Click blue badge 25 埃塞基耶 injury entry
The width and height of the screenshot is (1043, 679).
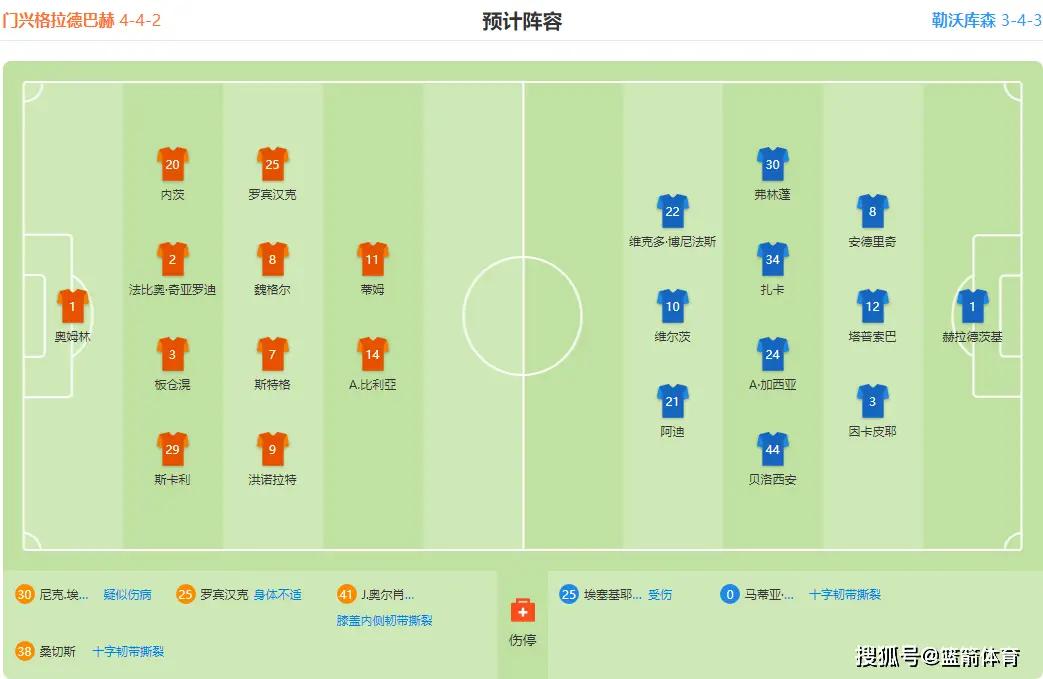click(x=569, y=594)
